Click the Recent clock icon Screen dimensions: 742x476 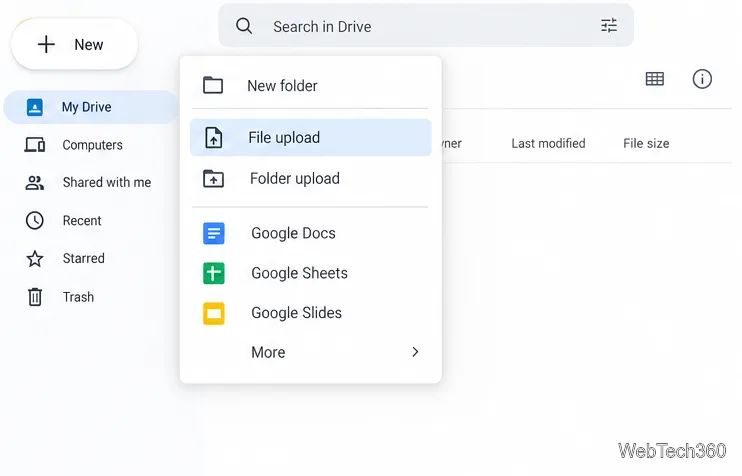point(35,220)
